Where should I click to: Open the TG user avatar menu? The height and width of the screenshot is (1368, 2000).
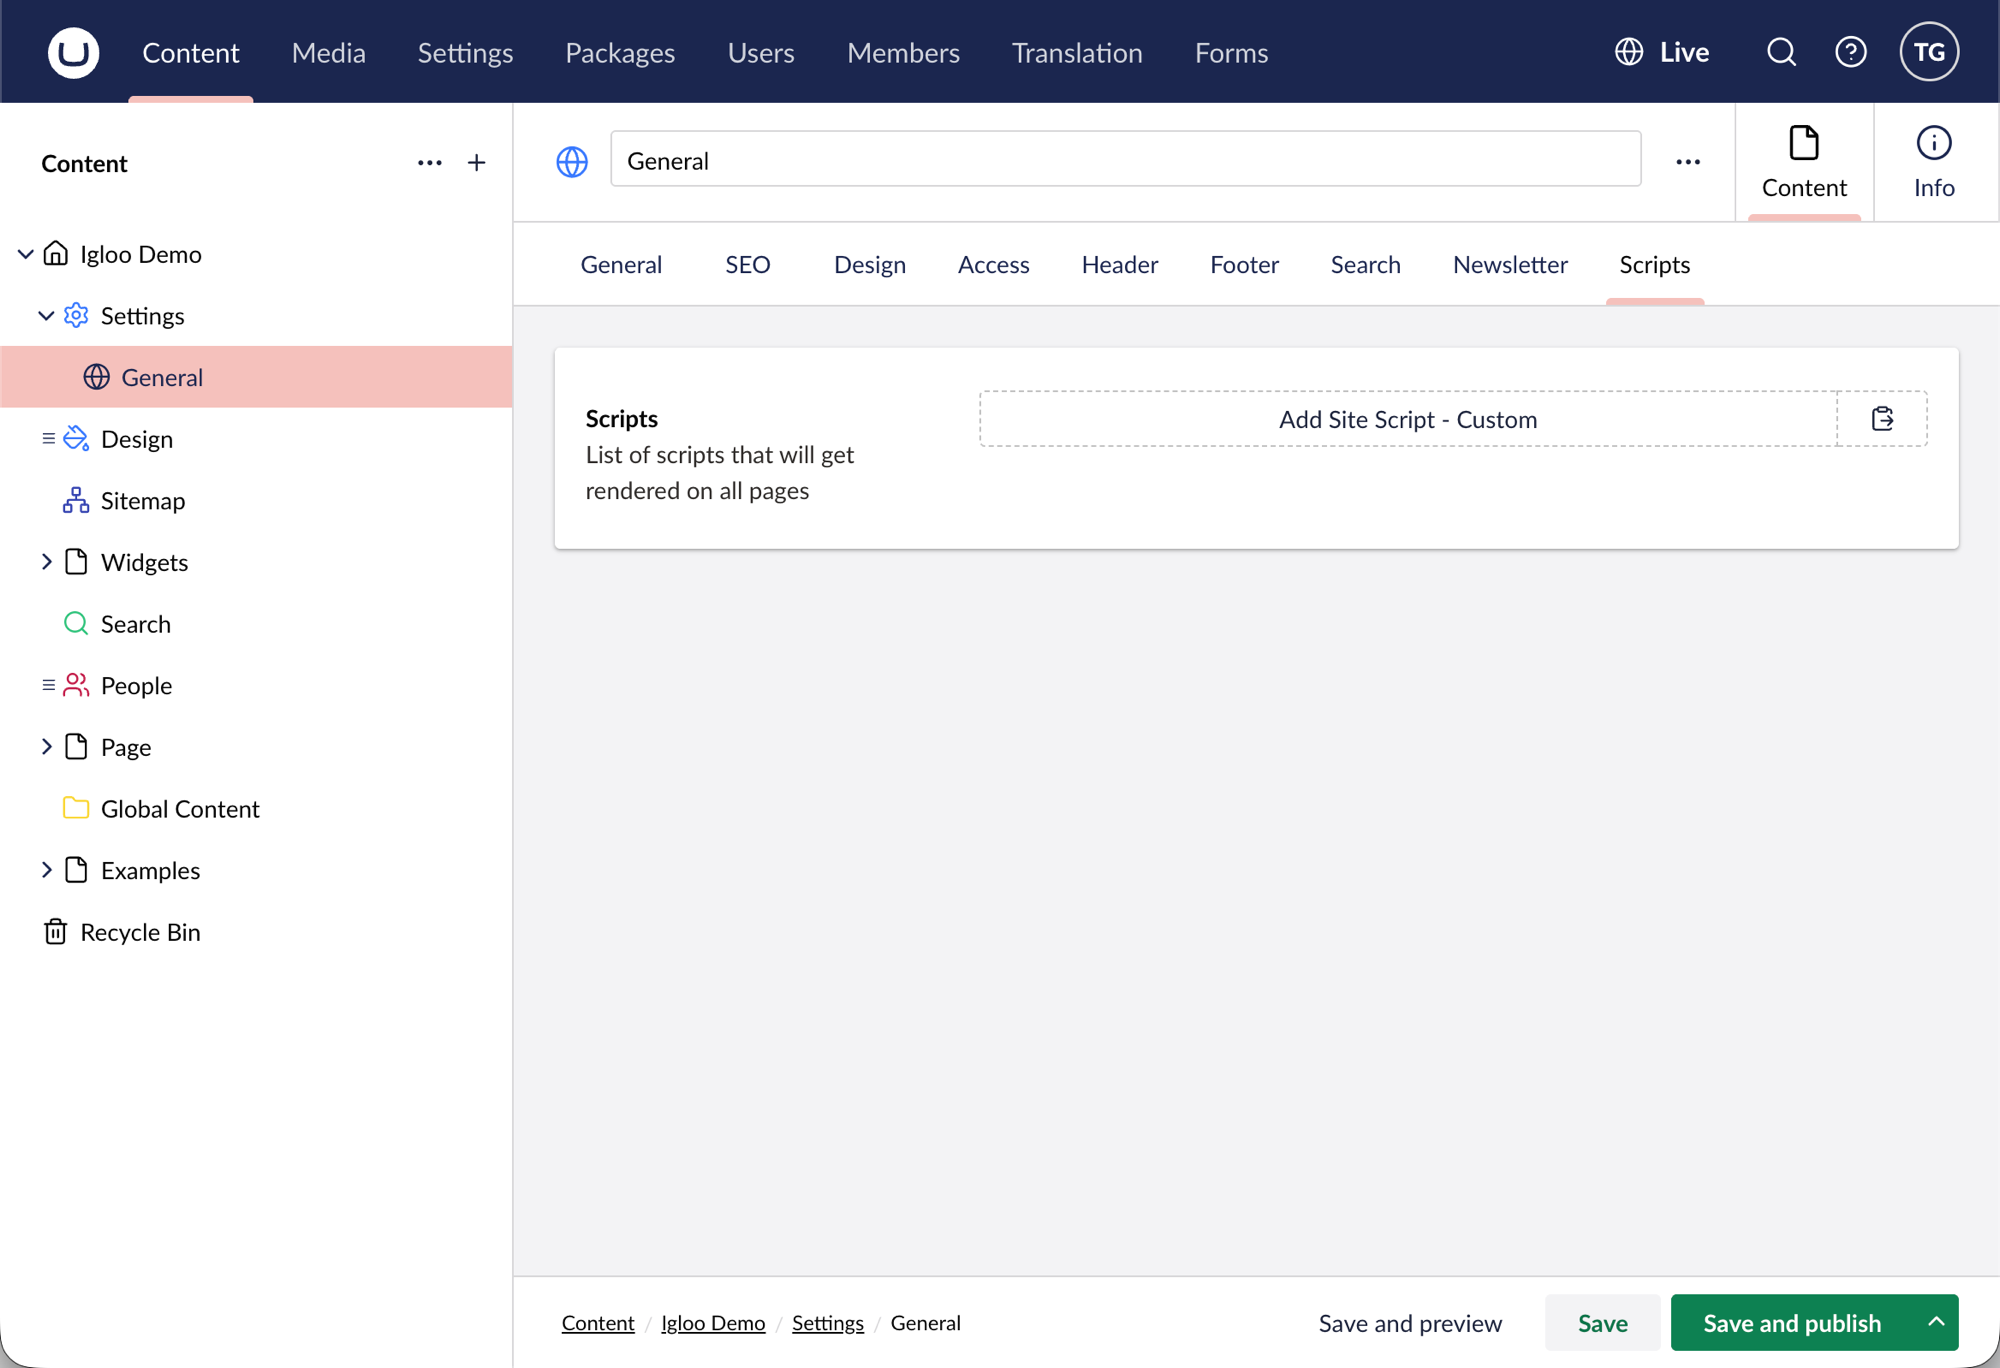(1929, 52)
